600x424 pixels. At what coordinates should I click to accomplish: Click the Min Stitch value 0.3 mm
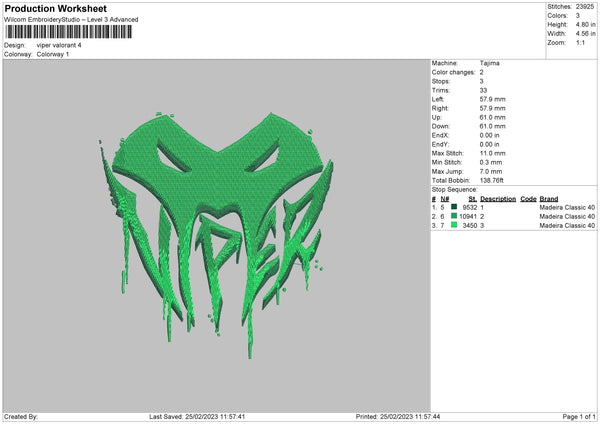[x=491, y=162]
